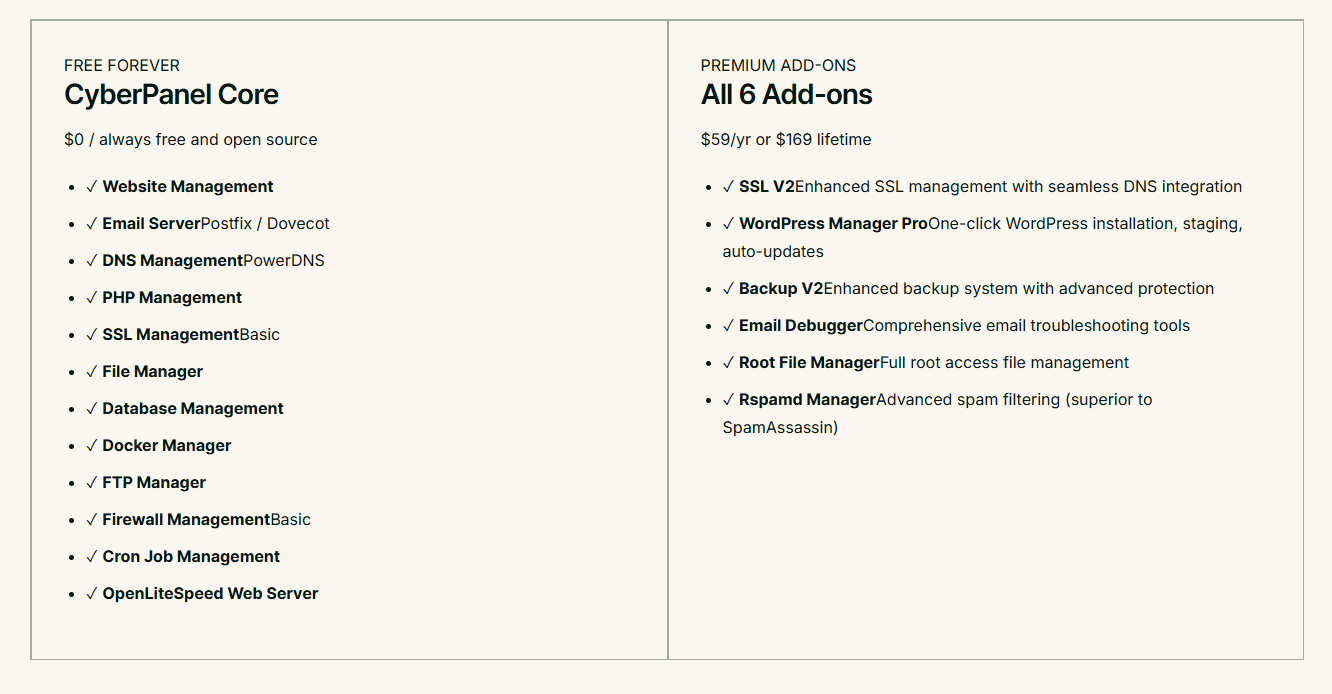This screenshot has width=1332, height=694.
Task: Click the 'Email Server' Postfix / Dovecot row
Action: [207, 224]
